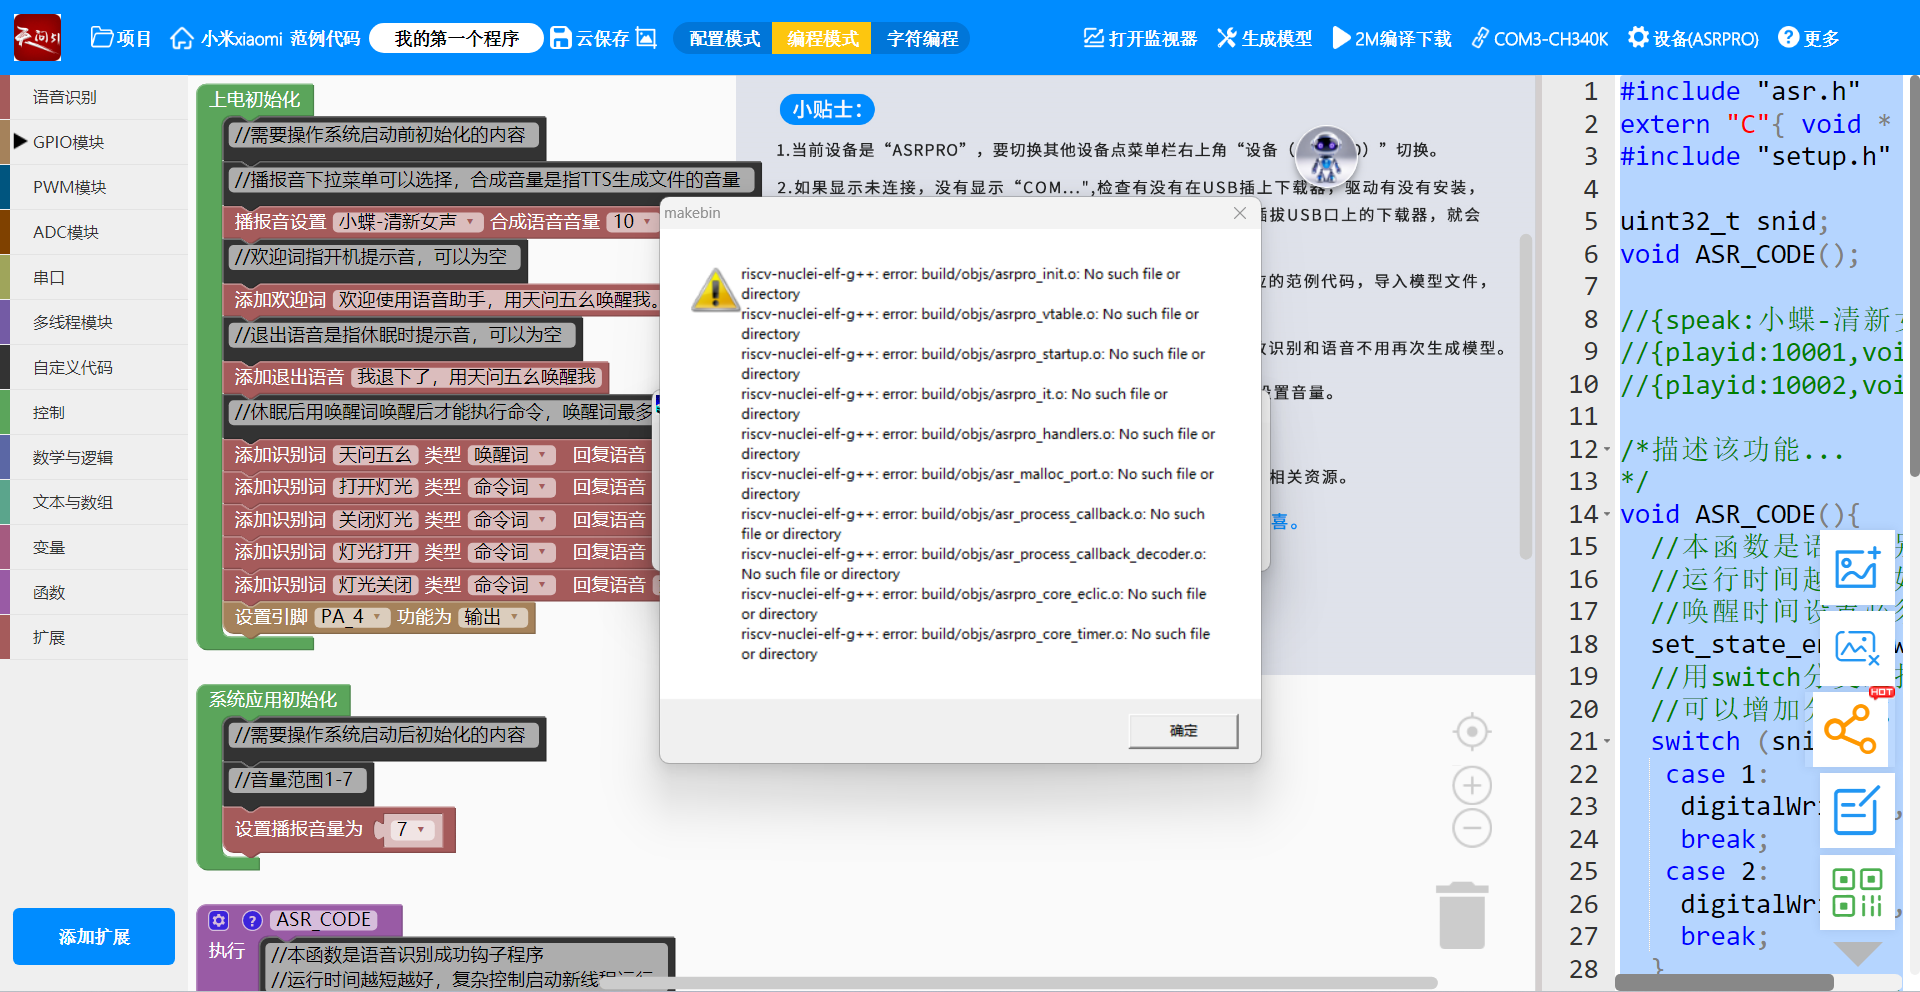
Task: Click the edit note floating icon
Action: 1857,811
